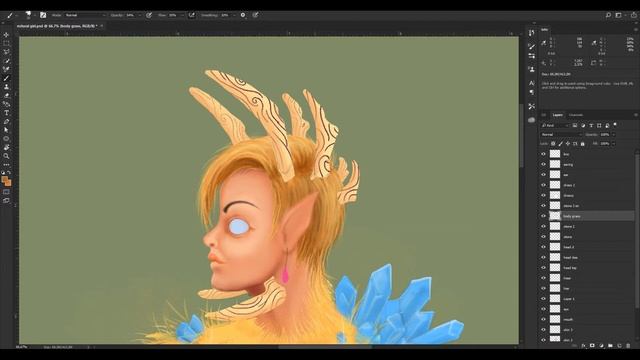Toggle pressure for opacity icon
This screenshot has height=360, width=640.
point(149,15)
